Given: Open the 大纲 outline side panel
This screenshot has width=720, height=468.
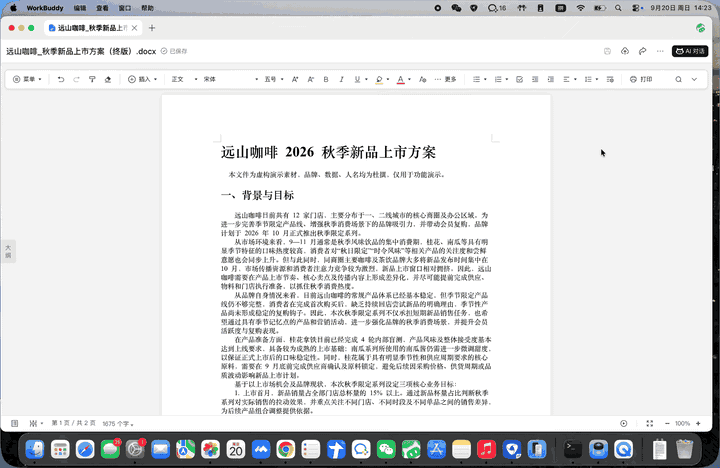Looking at the screenshot, I should tap(8, 251).
